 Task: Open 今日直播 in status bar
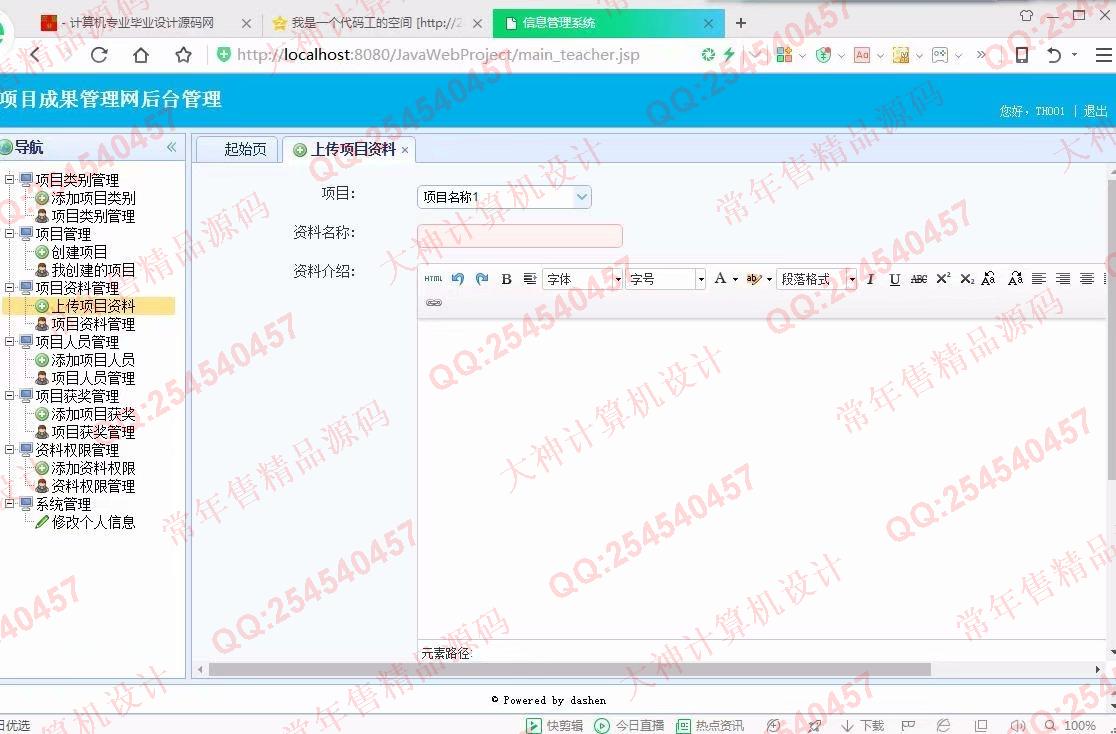(x=629, y=725)
